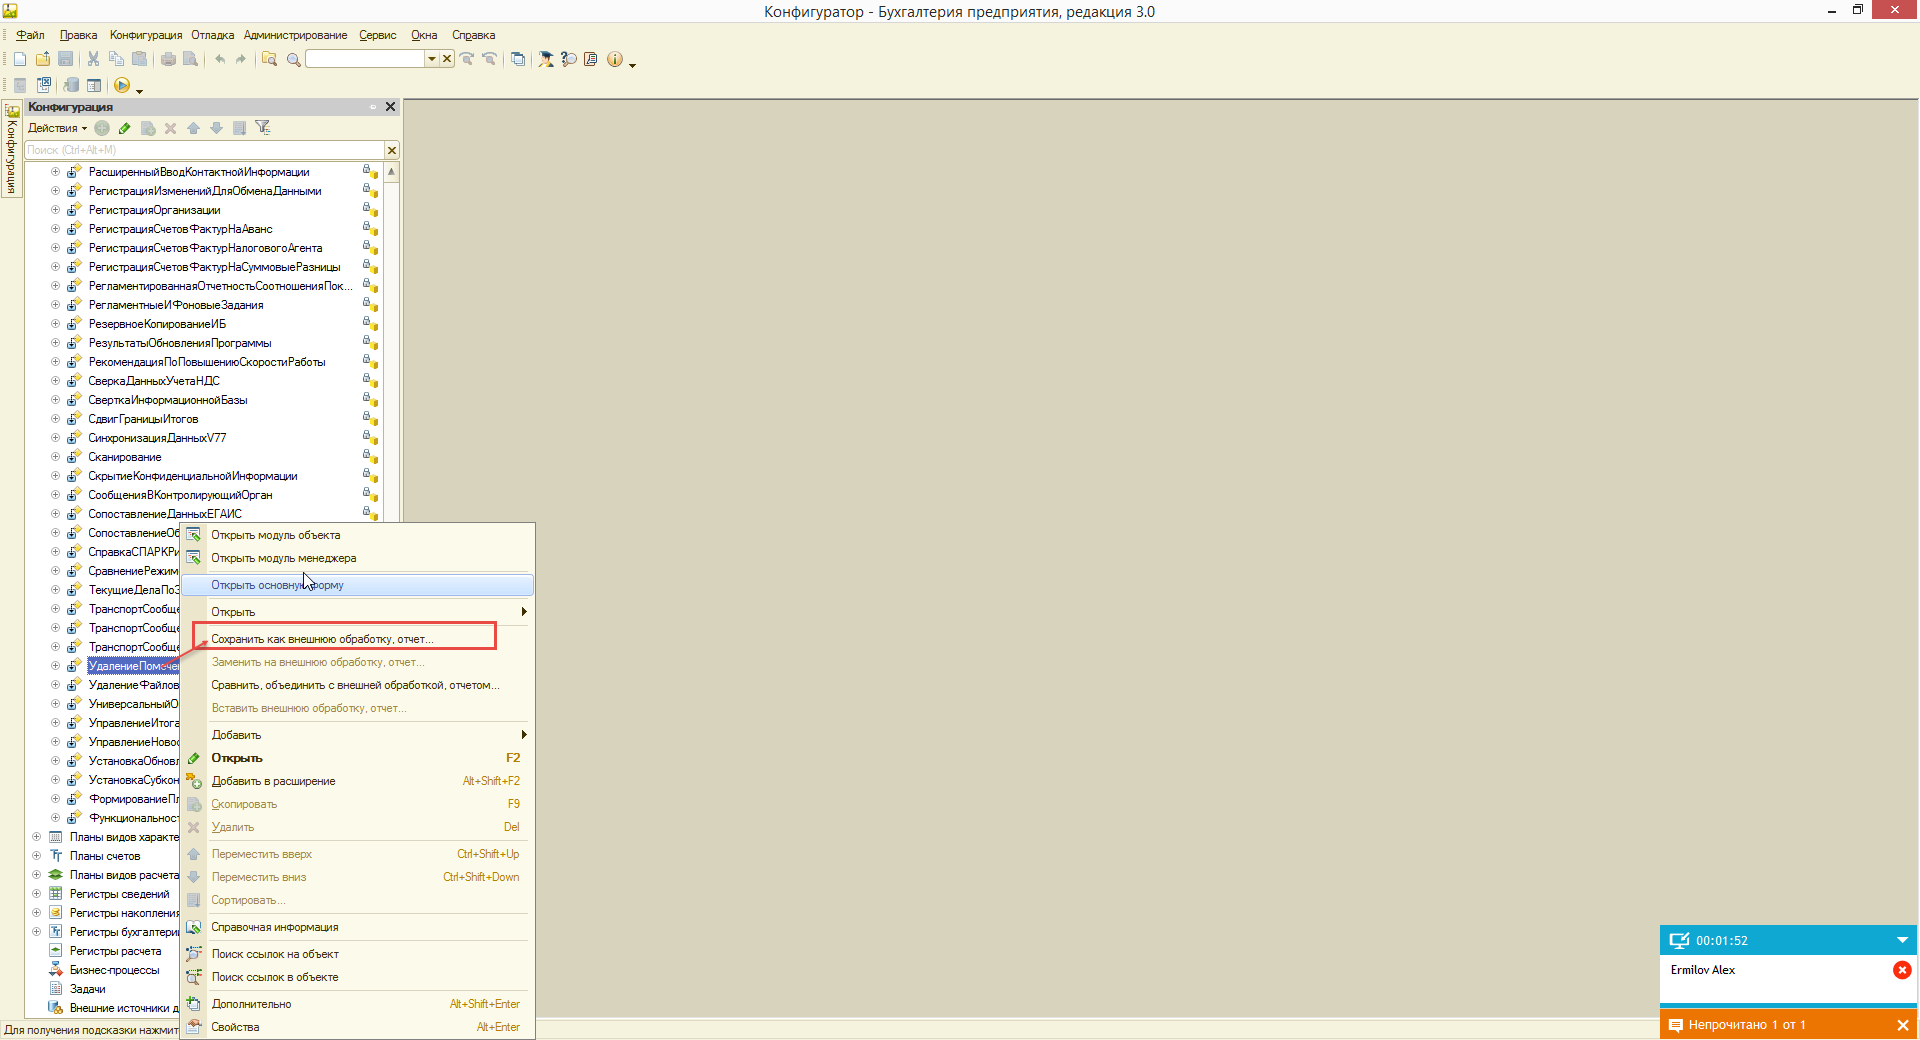Click the About info icon
Image resolution: width=1920 pixels, height=1040 pixels.
coord(615,59)
